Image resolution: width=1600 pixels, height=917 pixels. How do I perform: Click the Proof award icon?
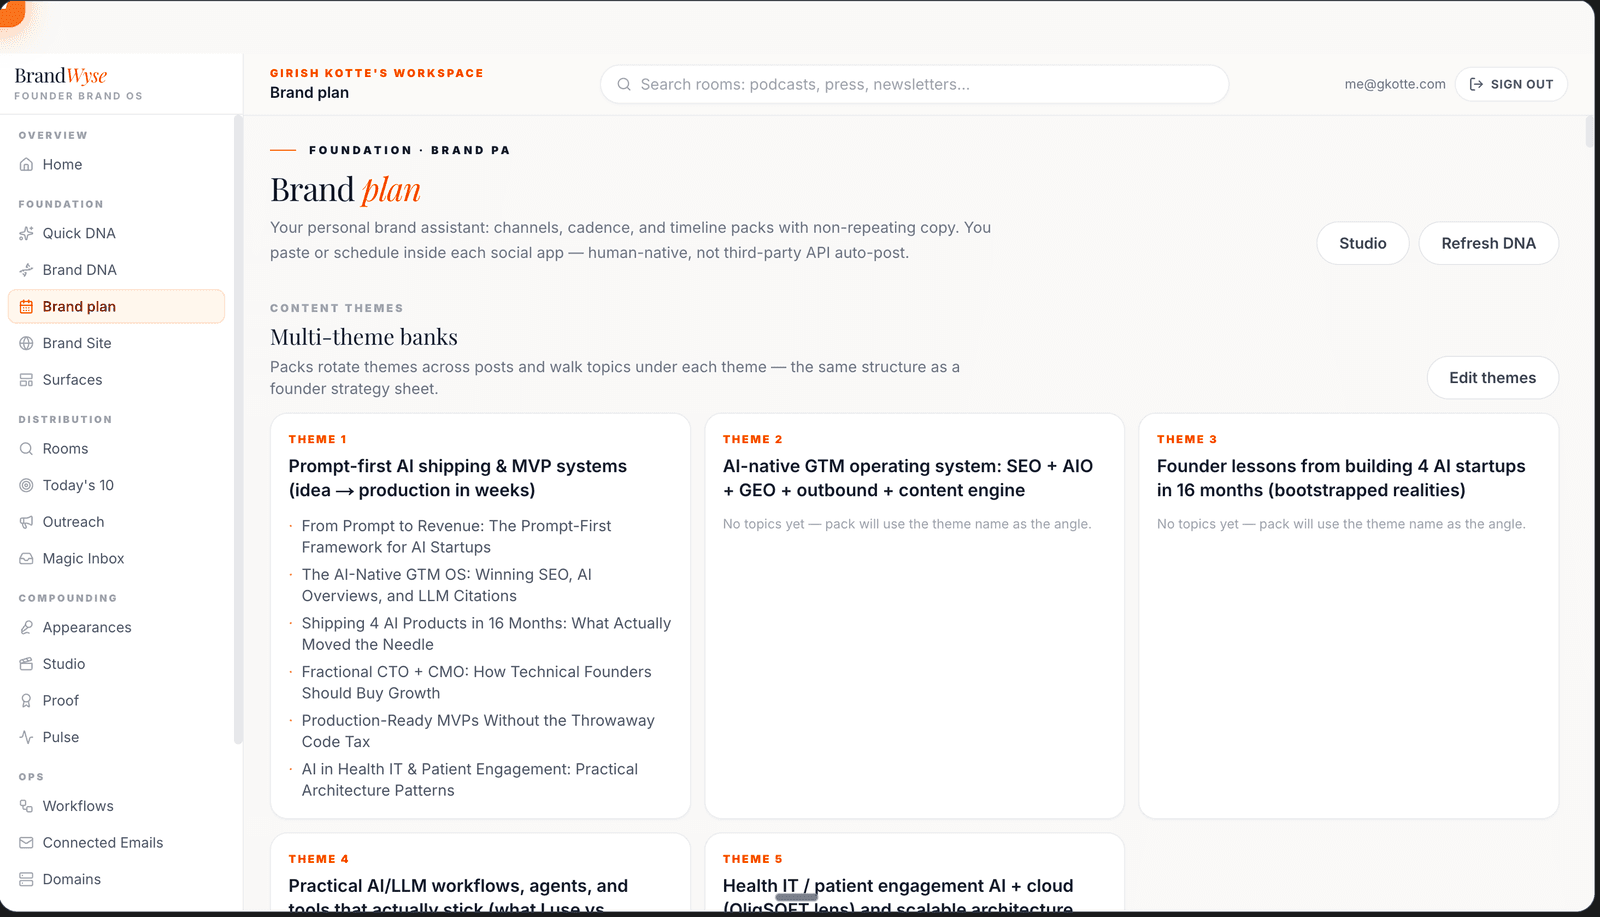27,701
